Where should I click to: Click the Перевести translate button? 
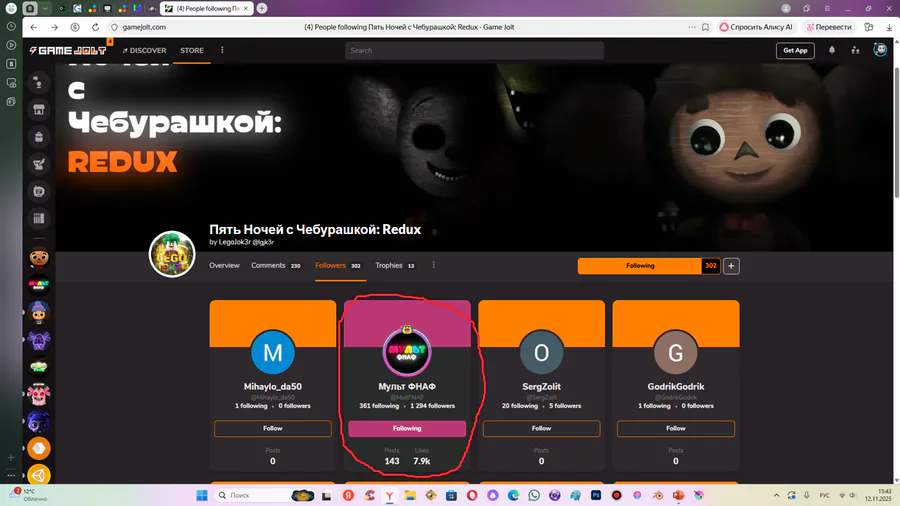(829, 27)
